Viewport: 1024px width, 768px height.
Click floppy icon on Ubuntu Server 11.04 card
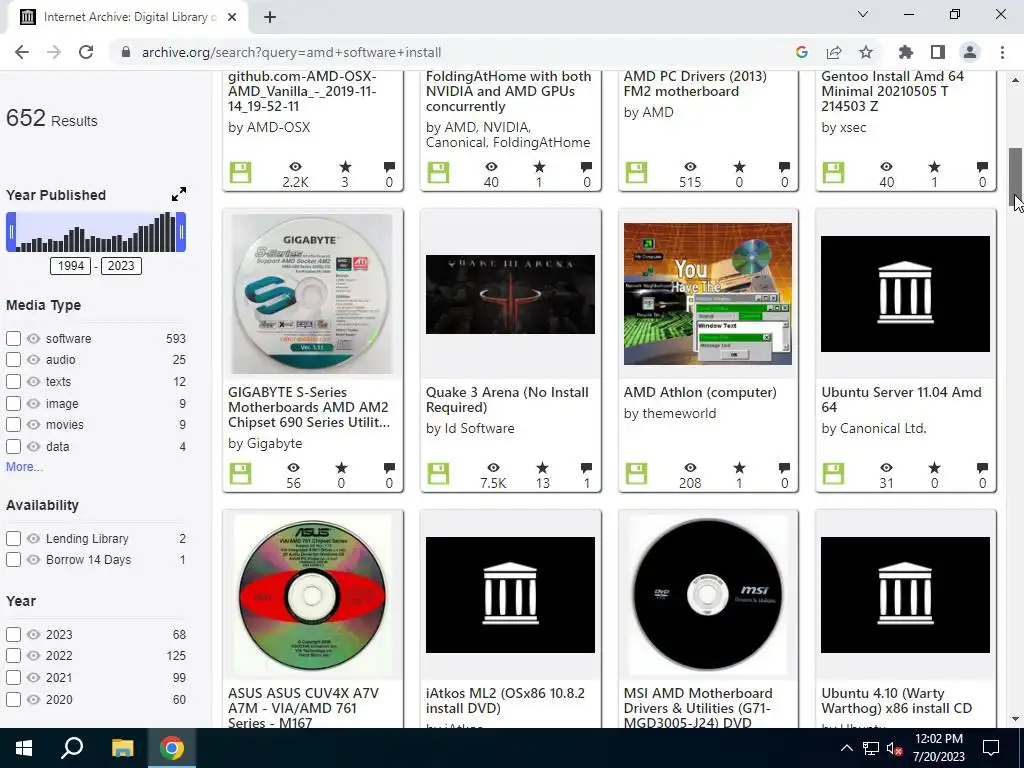833,473
